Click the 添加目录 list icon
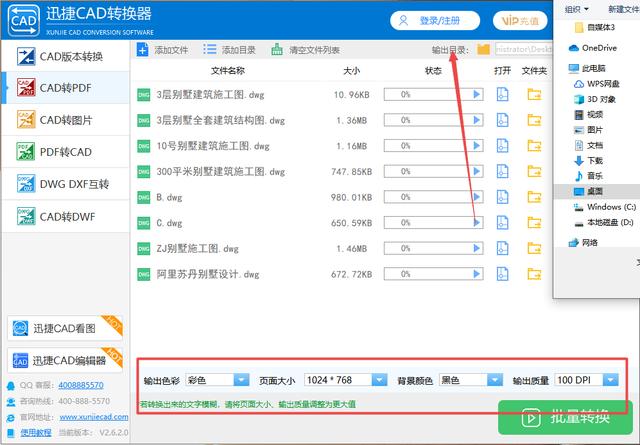 [x=210, y=49]
